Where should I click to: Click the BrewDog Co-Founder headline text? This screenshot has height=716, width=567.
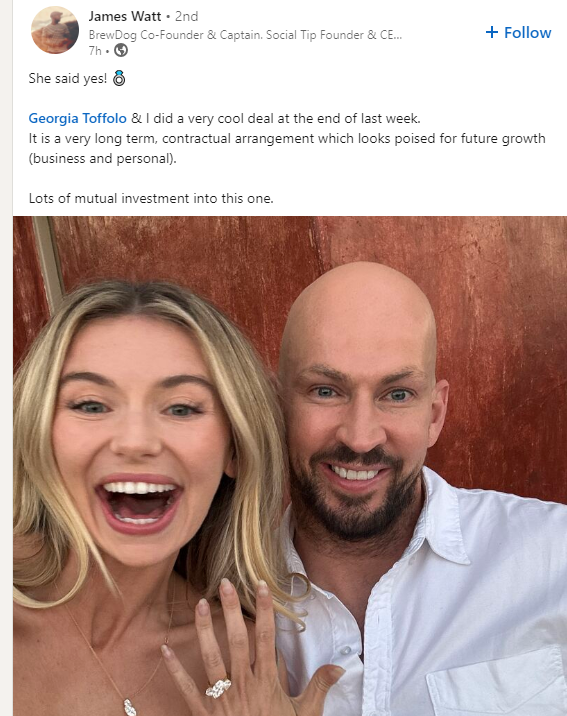pyautogui.click(x=245, y=35)
